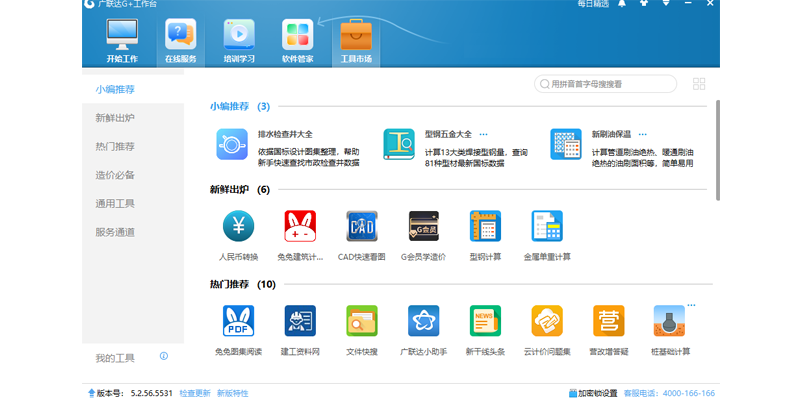The image size is (800, 400).
Task: Click the vertical scrollbar thumb
Action: click(718, 151)
